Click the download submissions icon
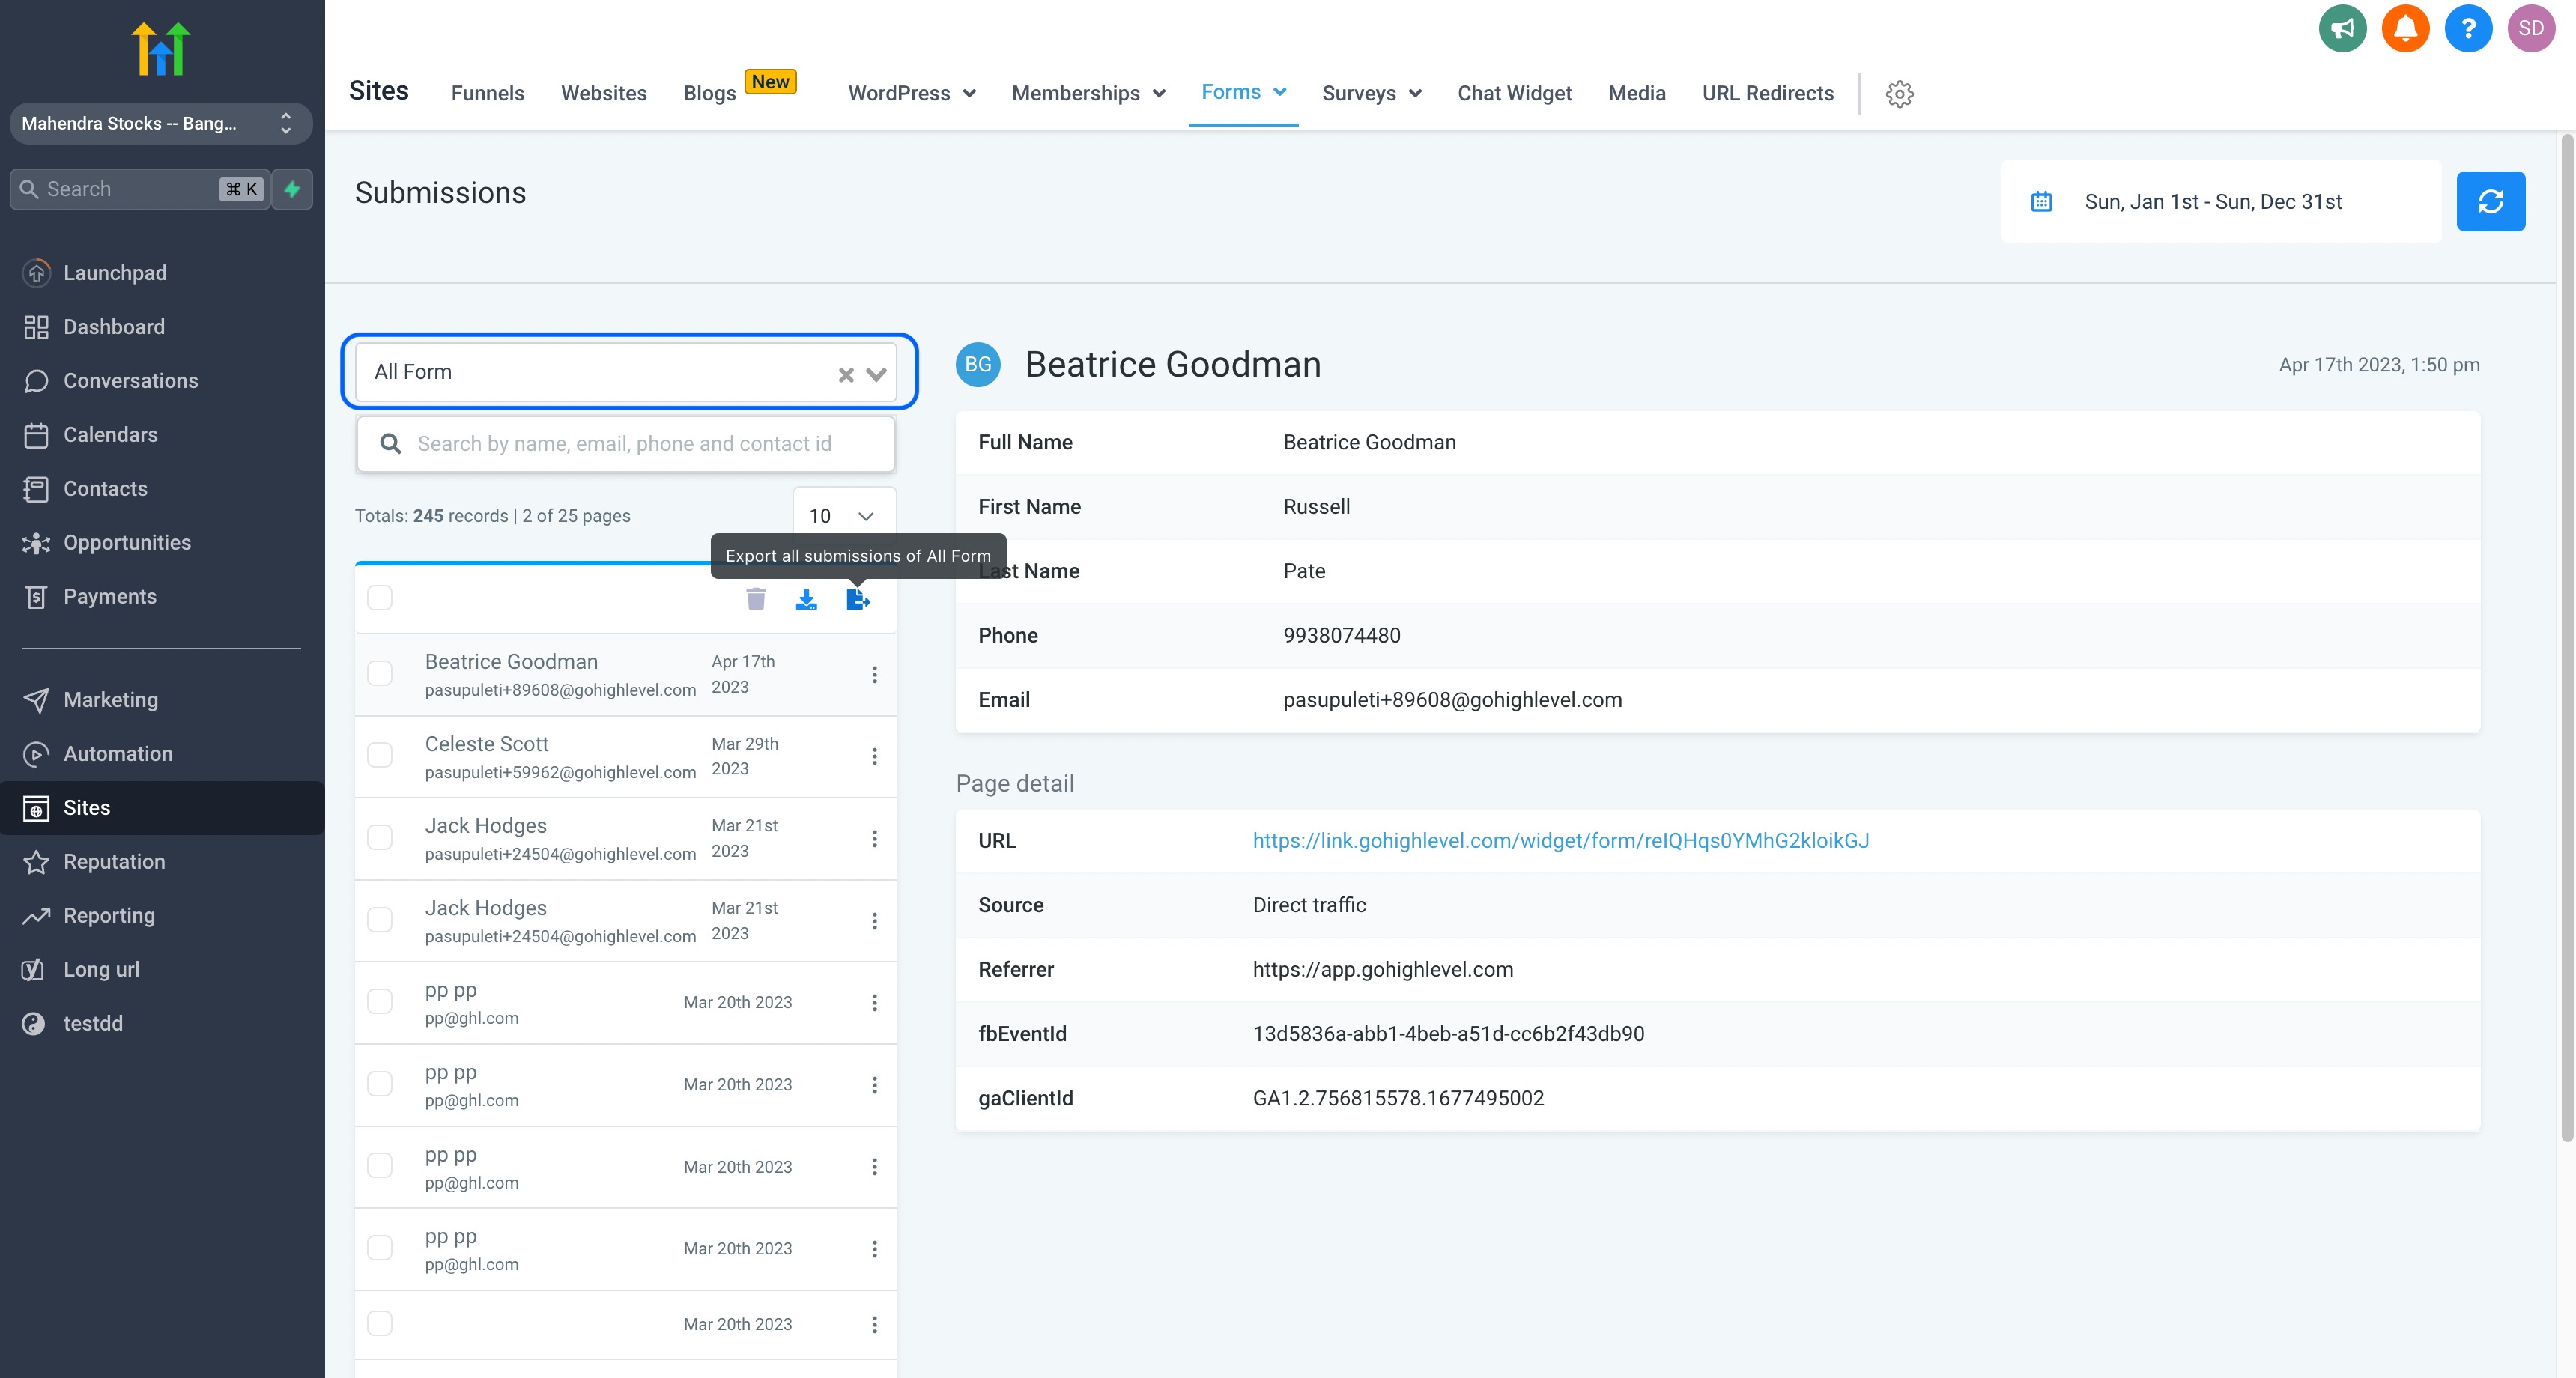The image size is (2576, 1378). point(806,599)
